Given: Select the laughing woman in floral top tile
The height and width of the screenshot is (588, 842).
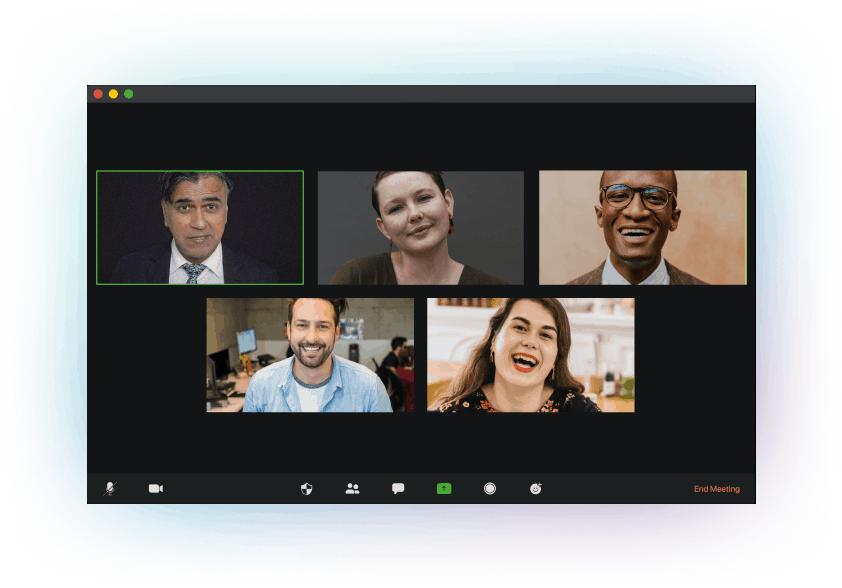Looking at the screenshot, I should 531,355.
